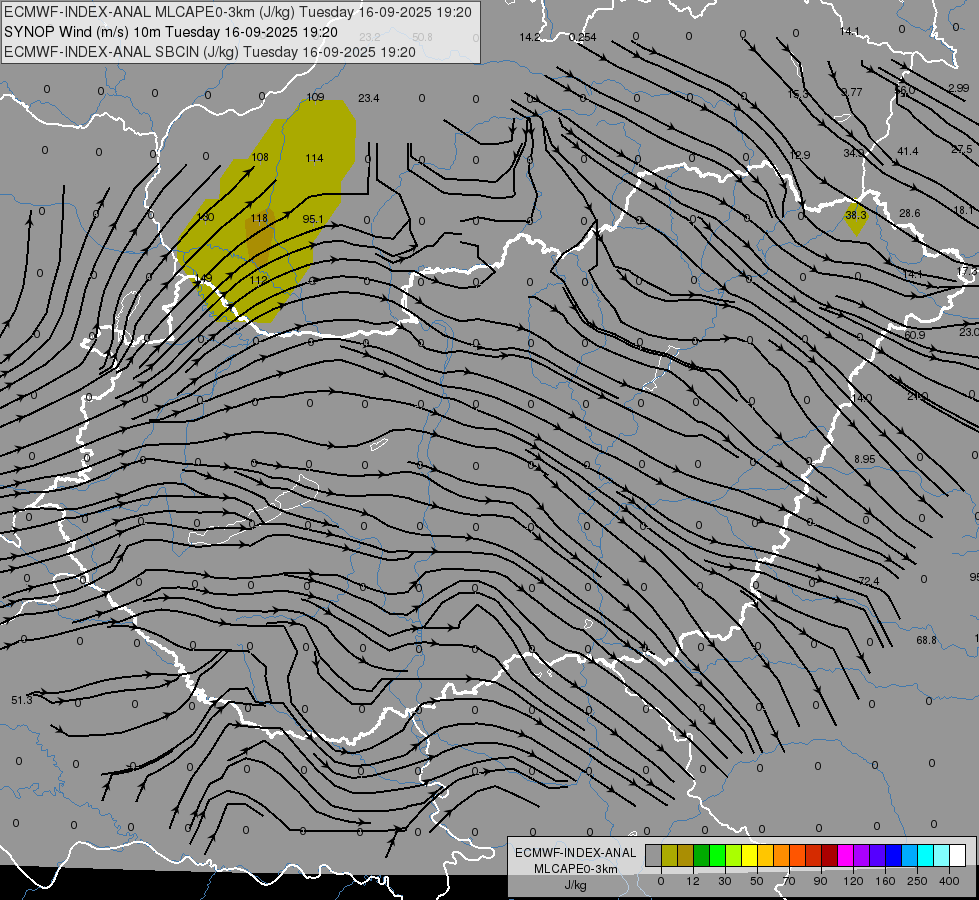Pick the pure blue swatch after 160
979x900 pixels.
893,855
